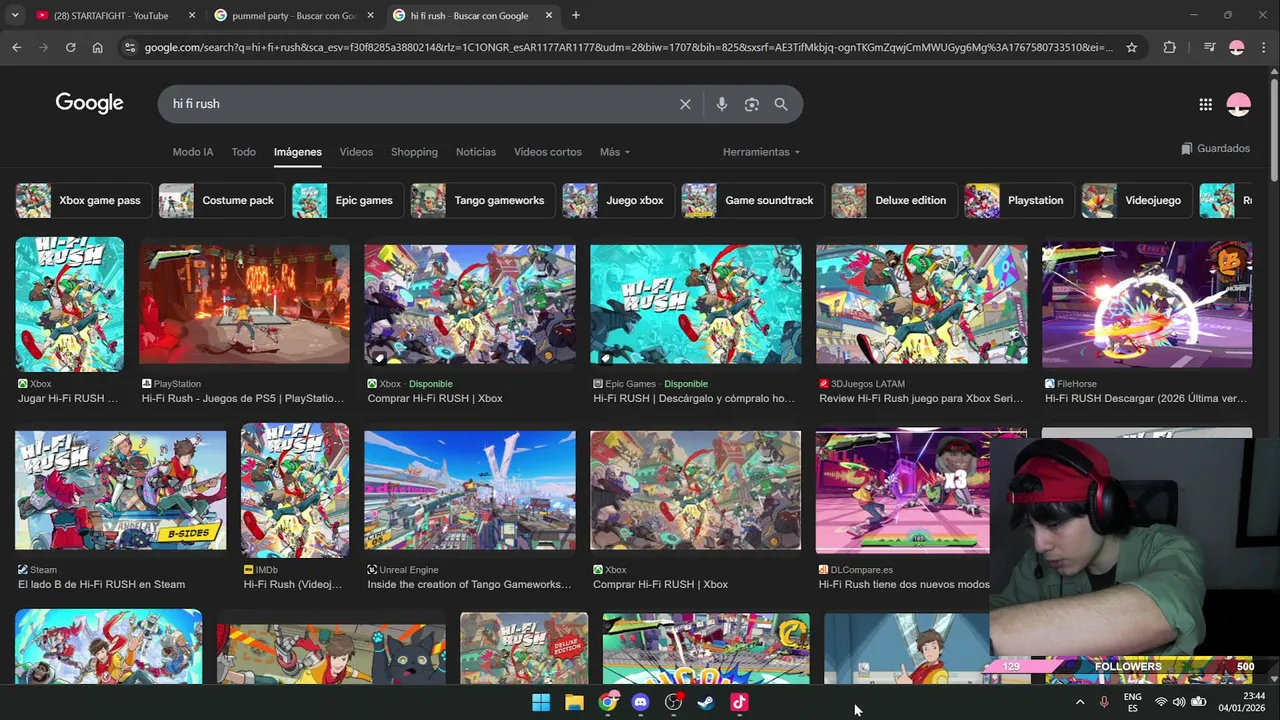1280x720 pixels.
Task: Open the browser Home page
Action: point(97,47)
